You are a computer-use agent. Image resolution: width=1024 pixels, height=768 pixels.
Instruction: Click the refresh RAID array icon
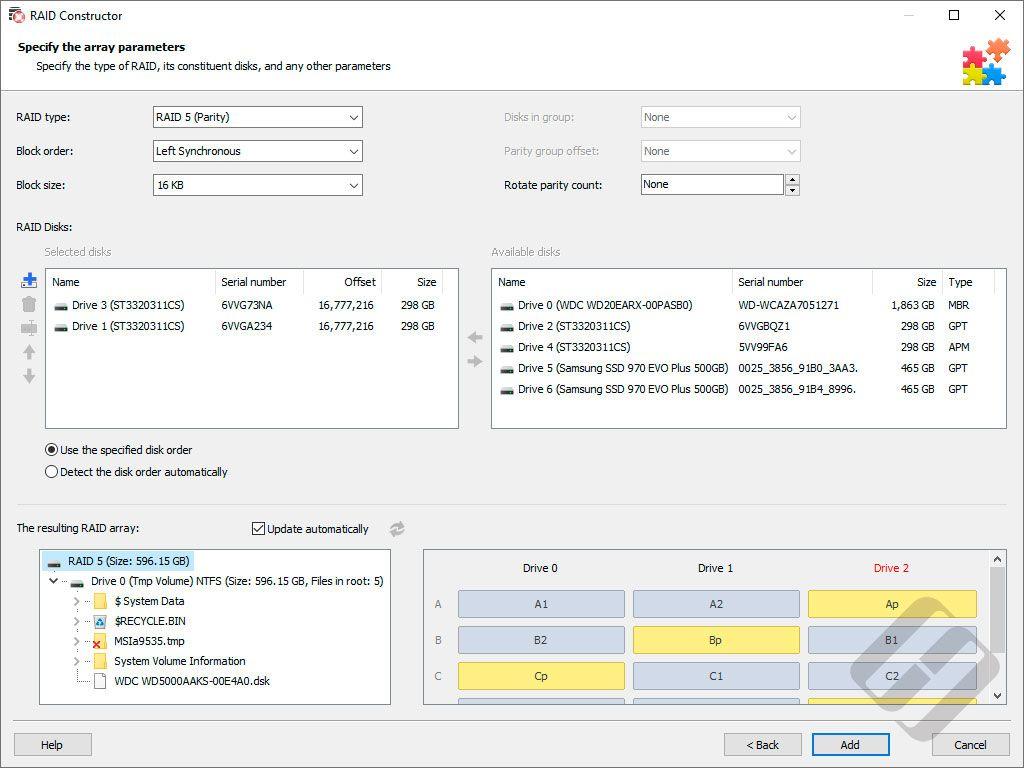397,528
